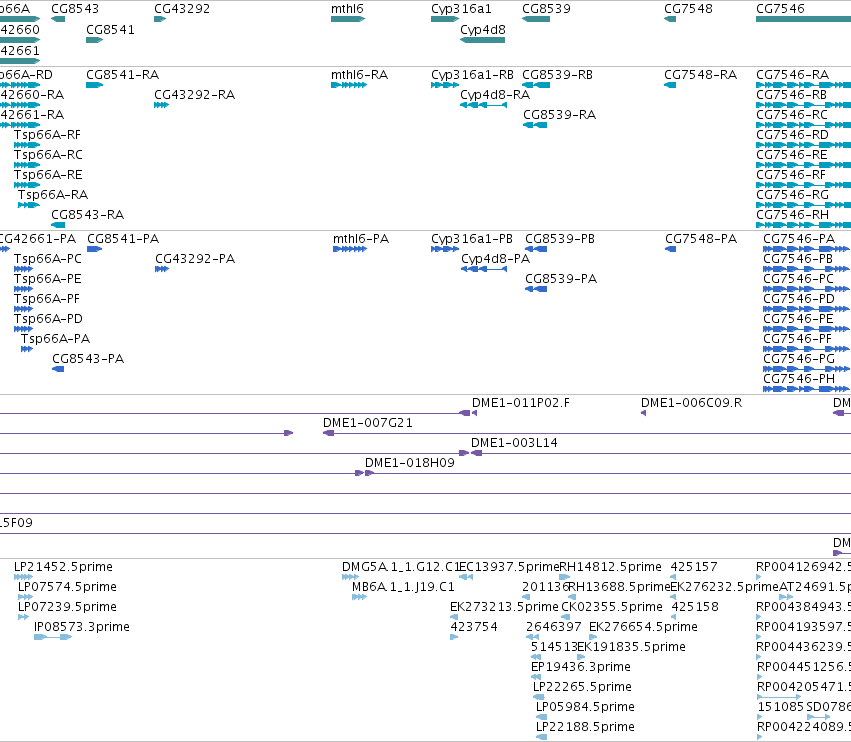851x742 pixels.
Task: Select protein CG8543-PA
Action: pyautogui.click(x=88, y=359)
